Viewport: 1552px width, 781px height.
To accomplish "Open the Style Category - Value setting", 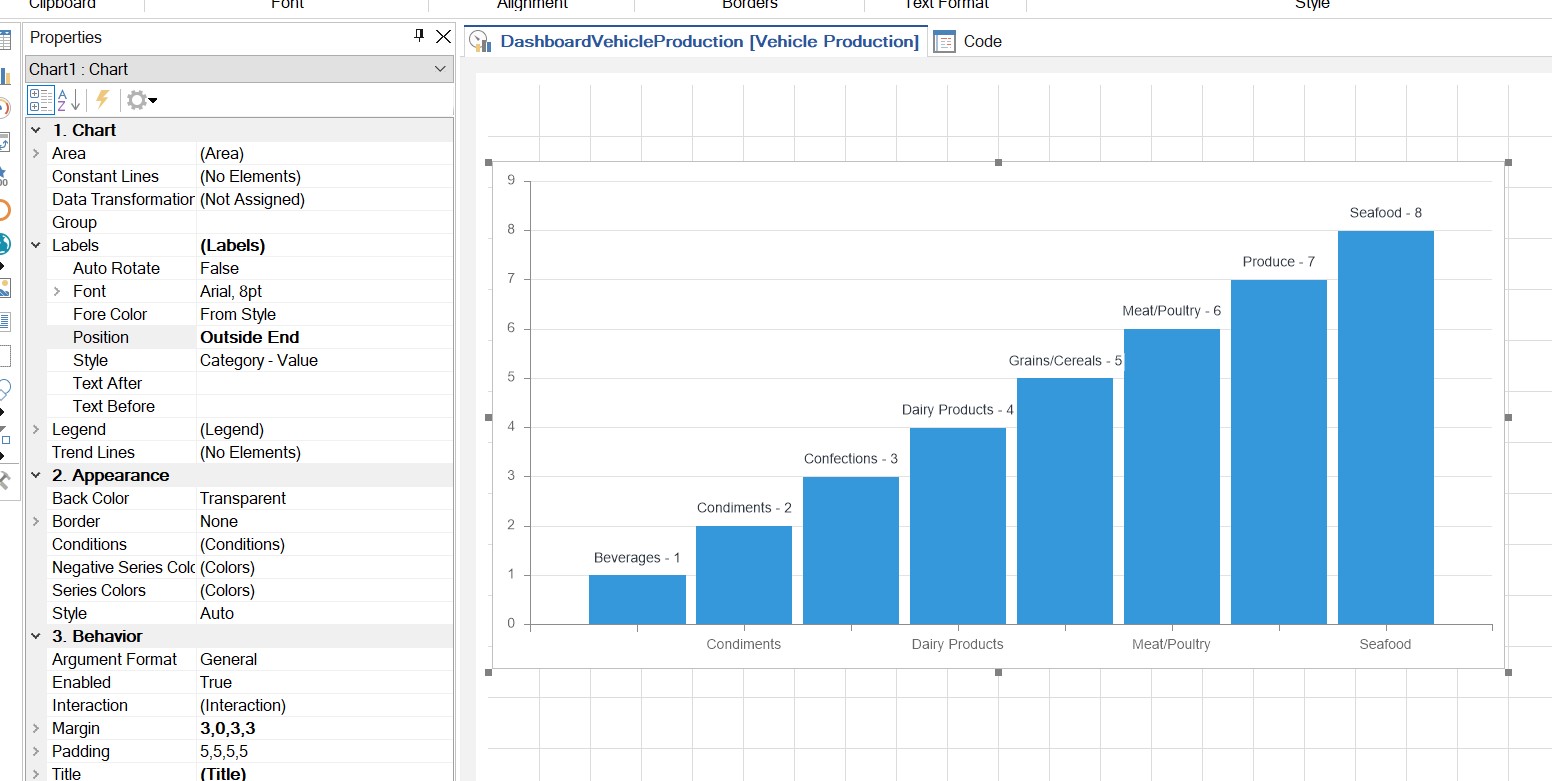I will coord(324,360).
